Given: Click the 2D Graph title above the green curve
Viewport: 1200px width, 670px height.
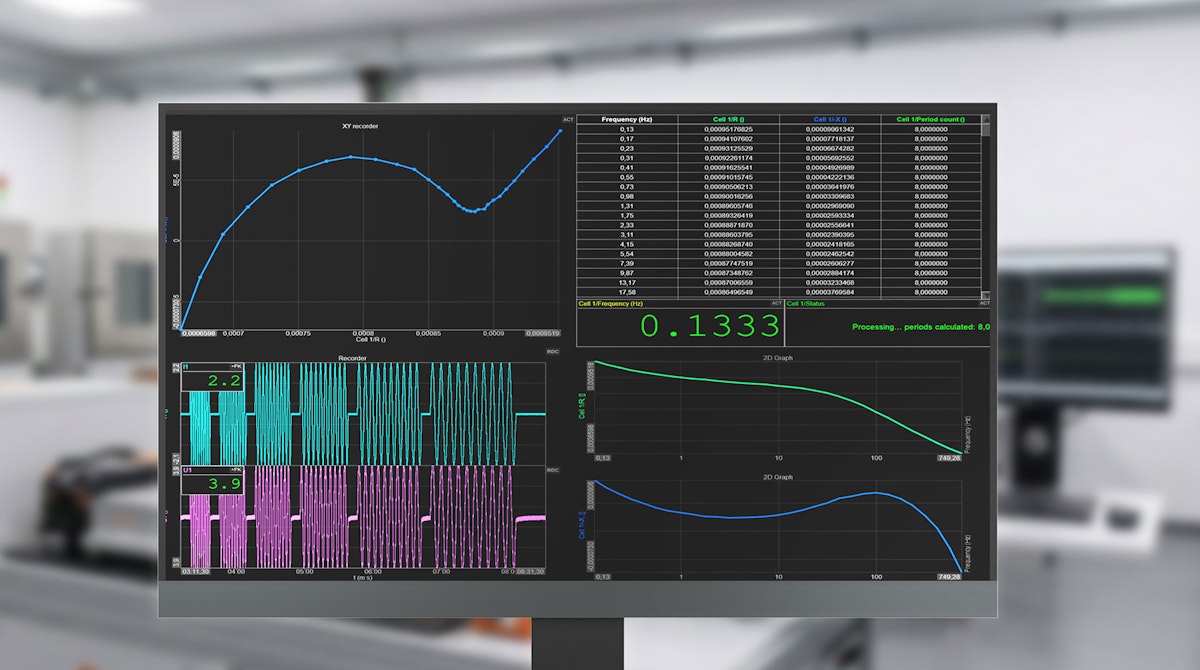Looking at the screenshot, I should [x=778, y=357].
